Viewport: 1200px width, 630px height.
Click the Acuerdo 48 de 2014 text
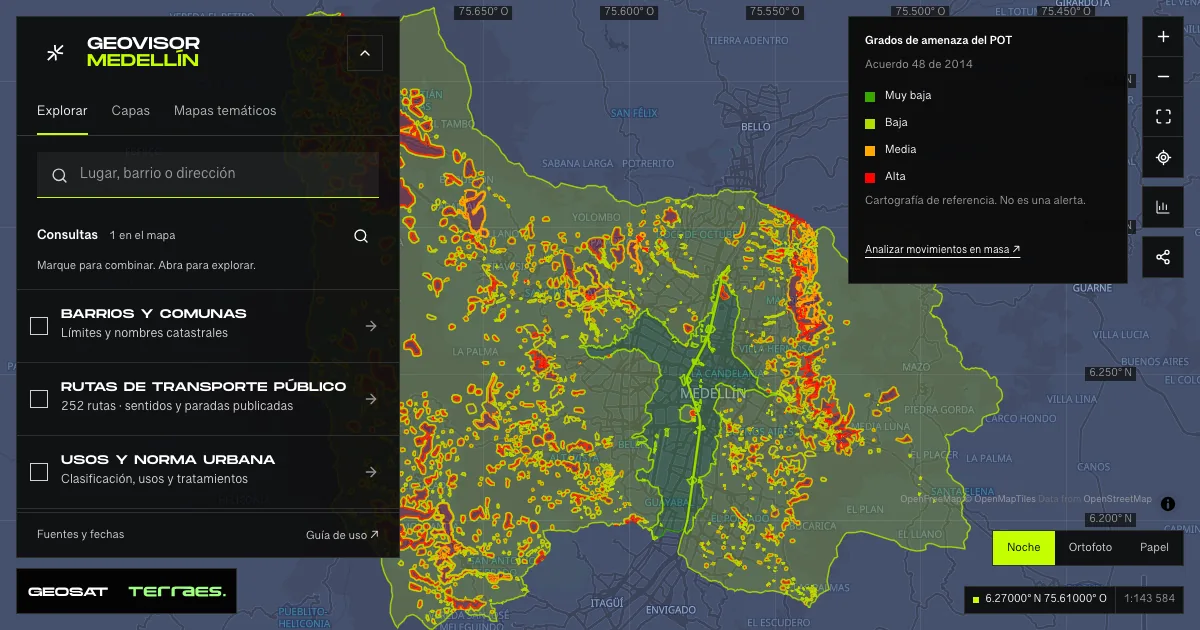tap(919, 65)
